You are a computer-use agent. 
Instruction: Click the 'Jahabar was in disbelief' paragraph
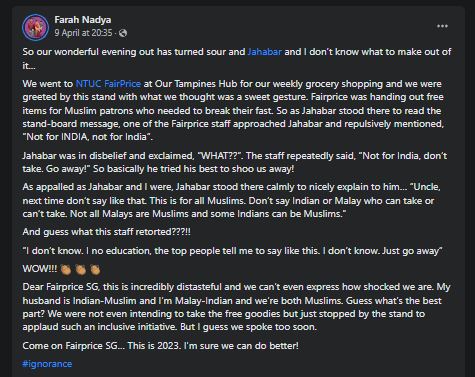[x=235, y=162]
